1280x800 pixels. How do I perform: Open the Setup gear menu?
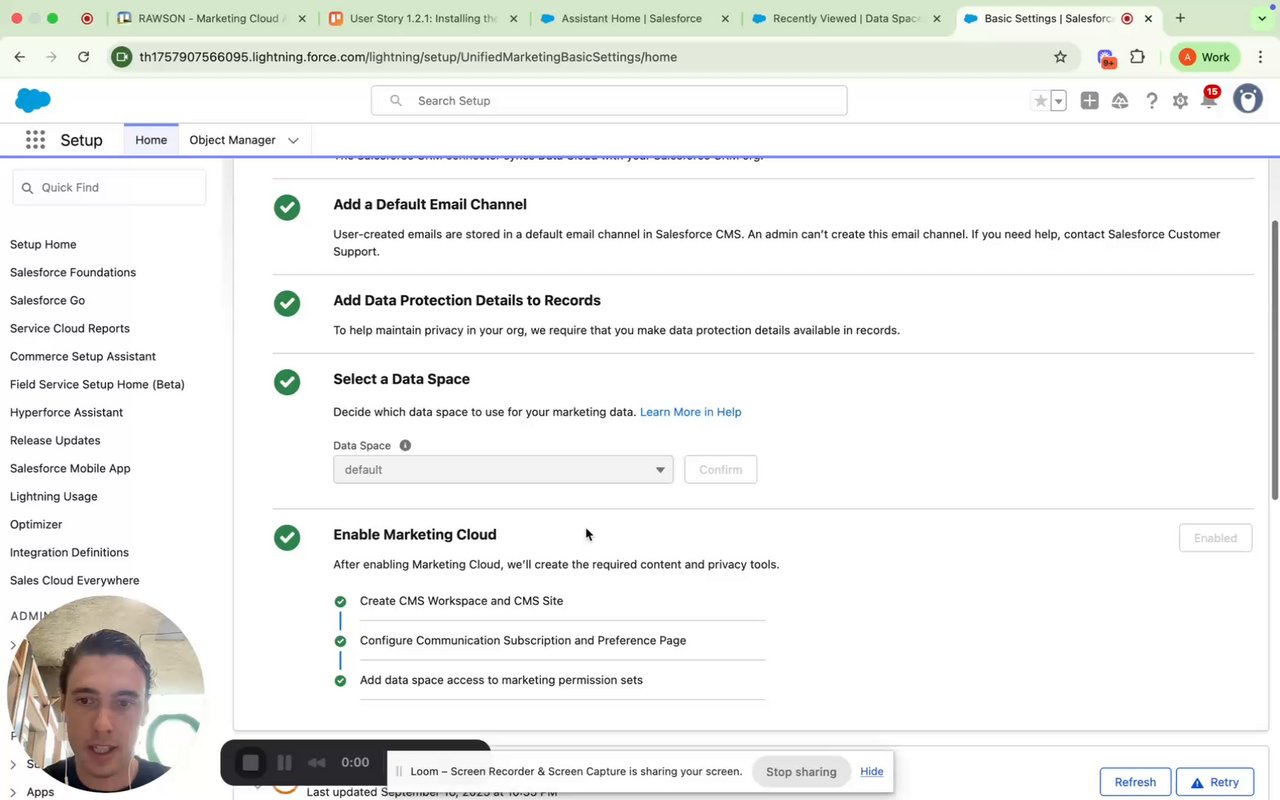1180,101
